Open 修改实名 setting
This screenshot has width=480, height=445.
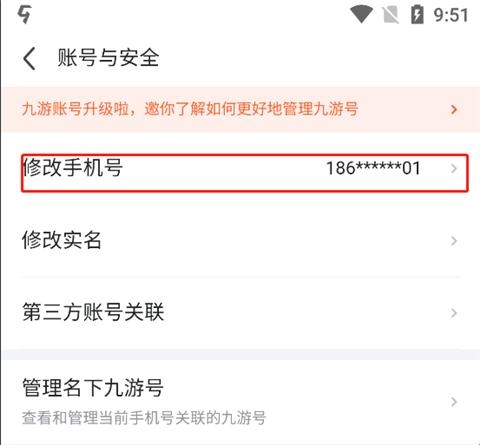tap(240, 241)
